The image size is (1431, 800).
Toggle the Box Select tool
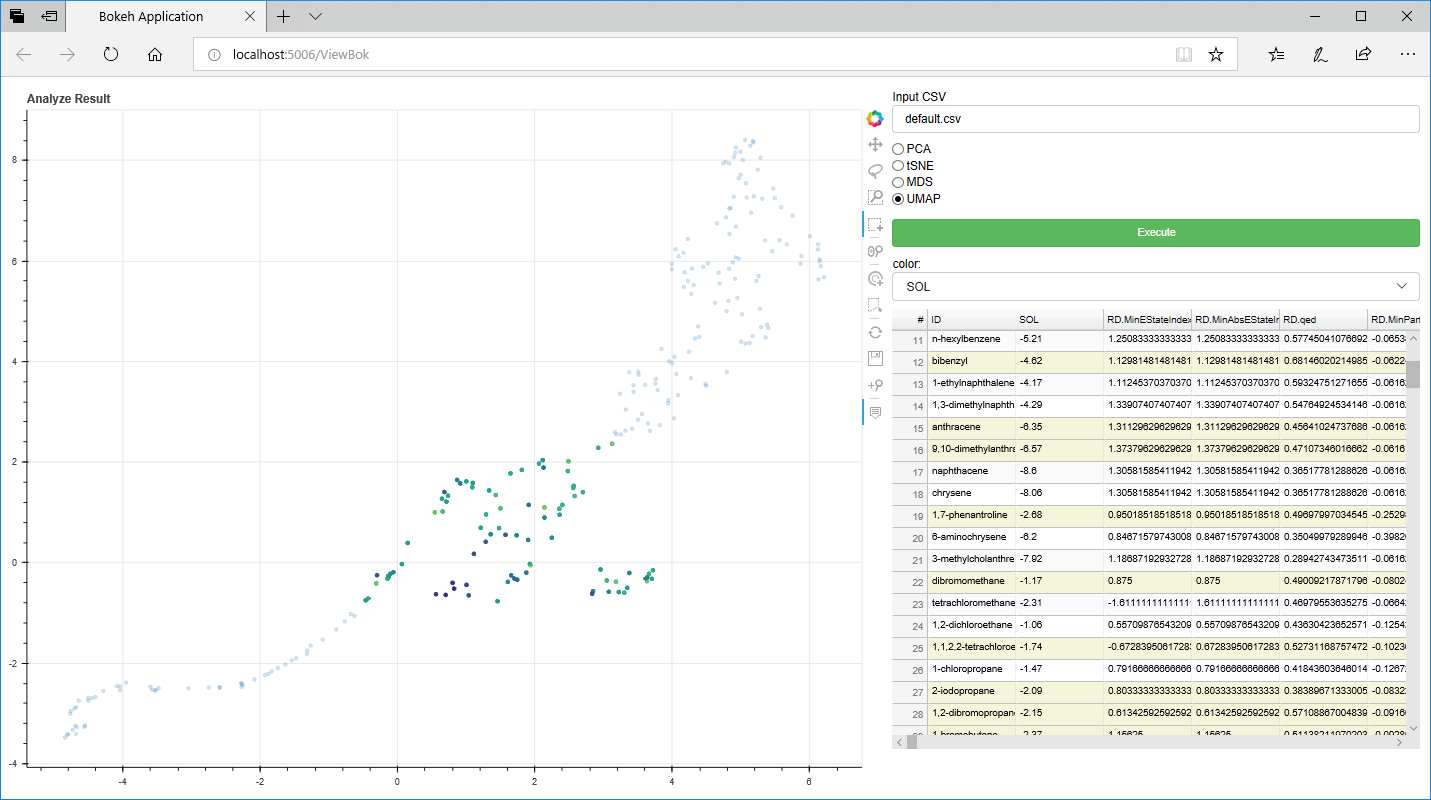tap(875, 225)
